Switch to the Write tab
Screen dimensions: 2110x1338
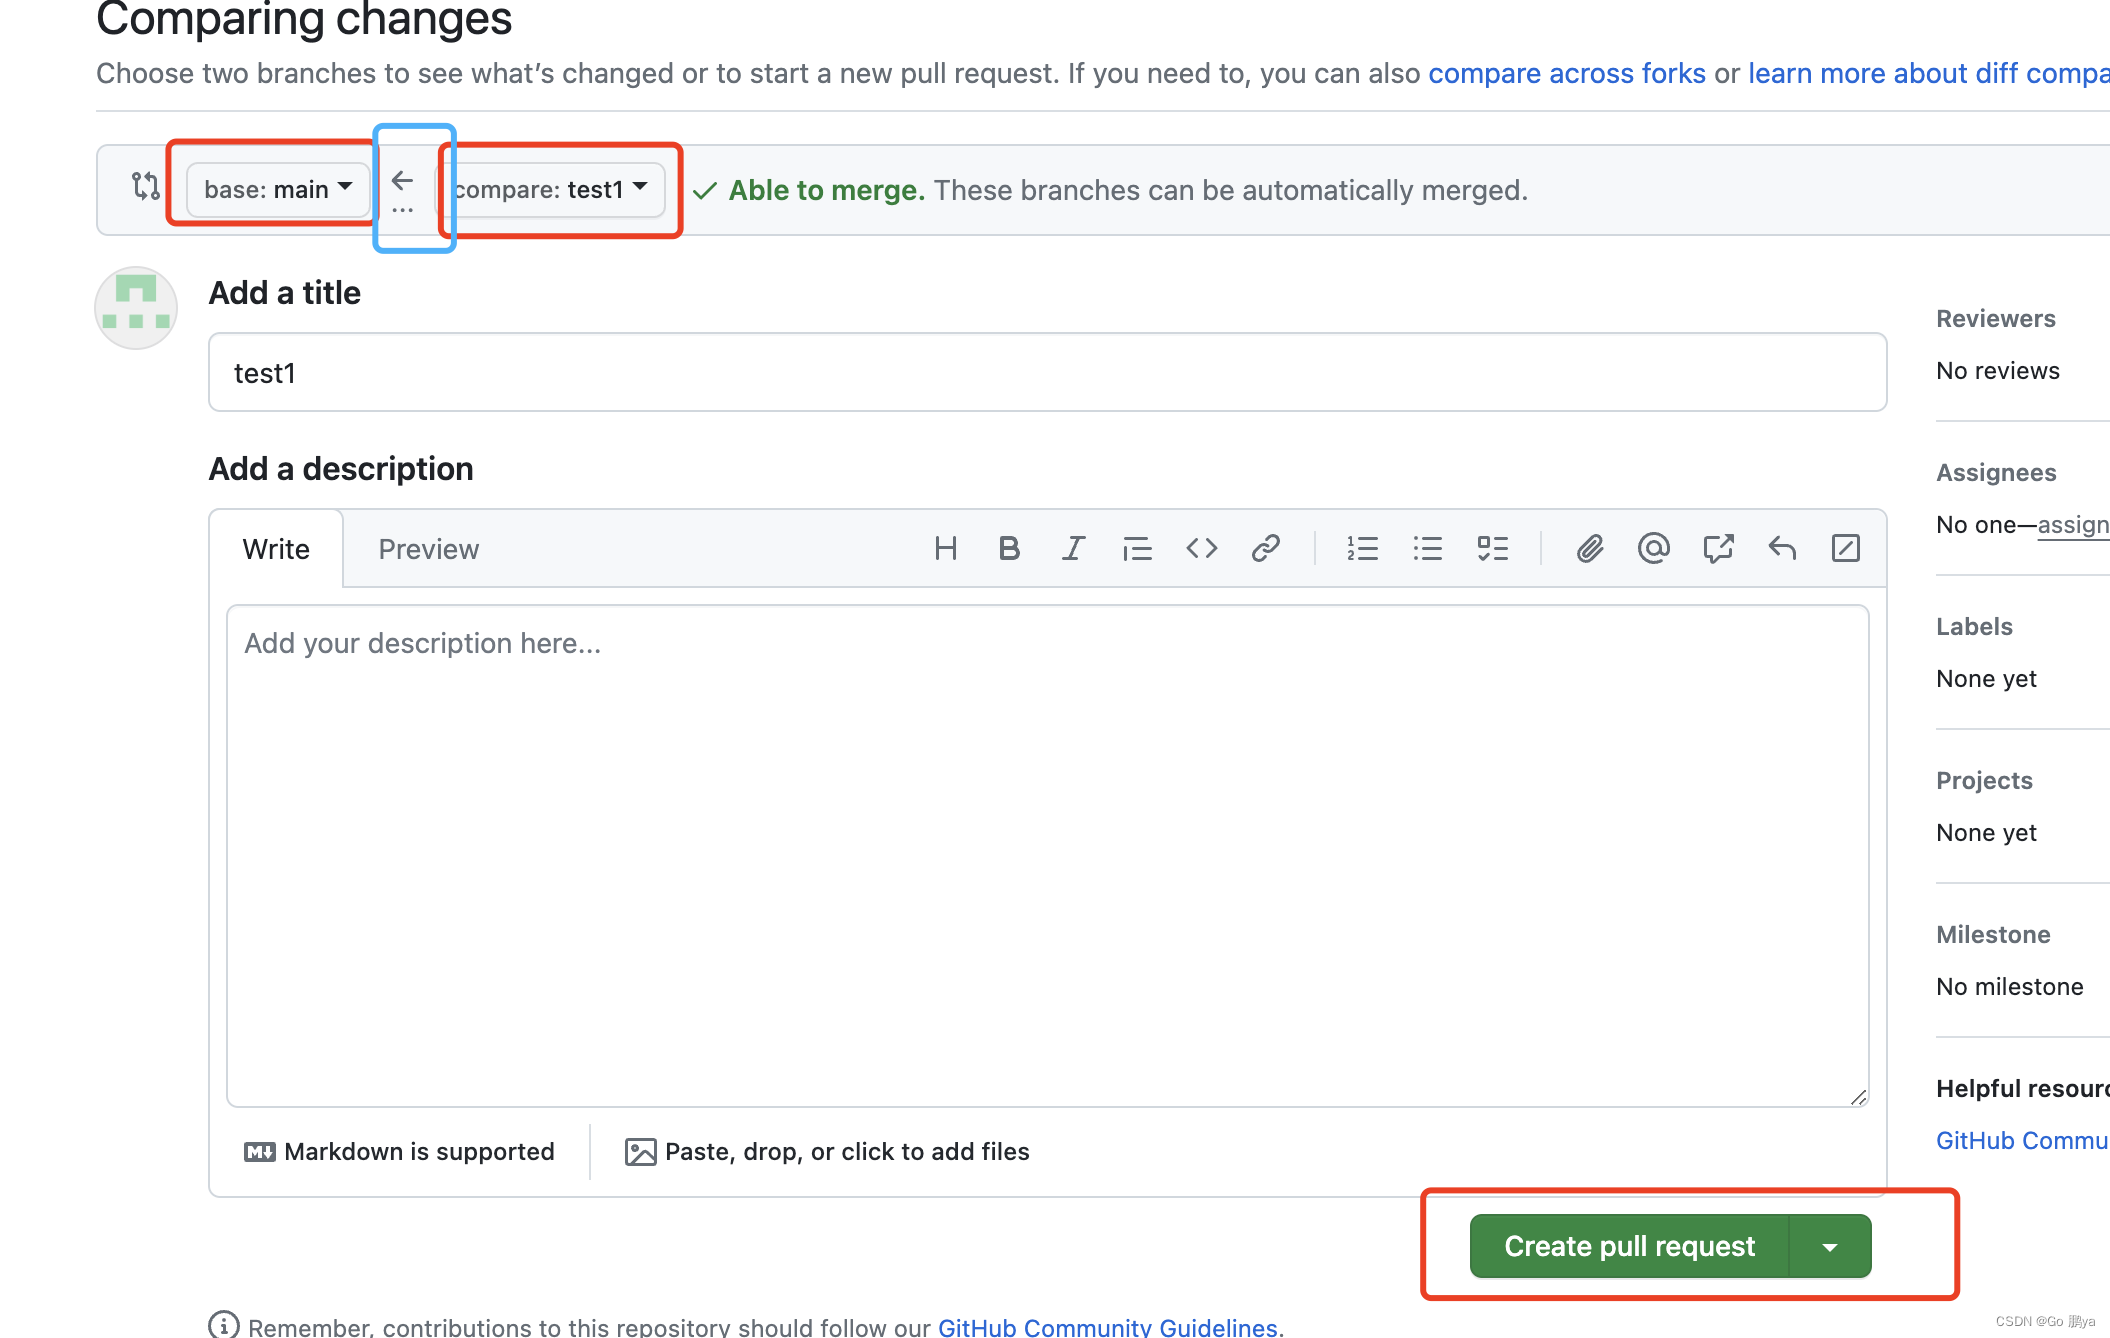276,549
